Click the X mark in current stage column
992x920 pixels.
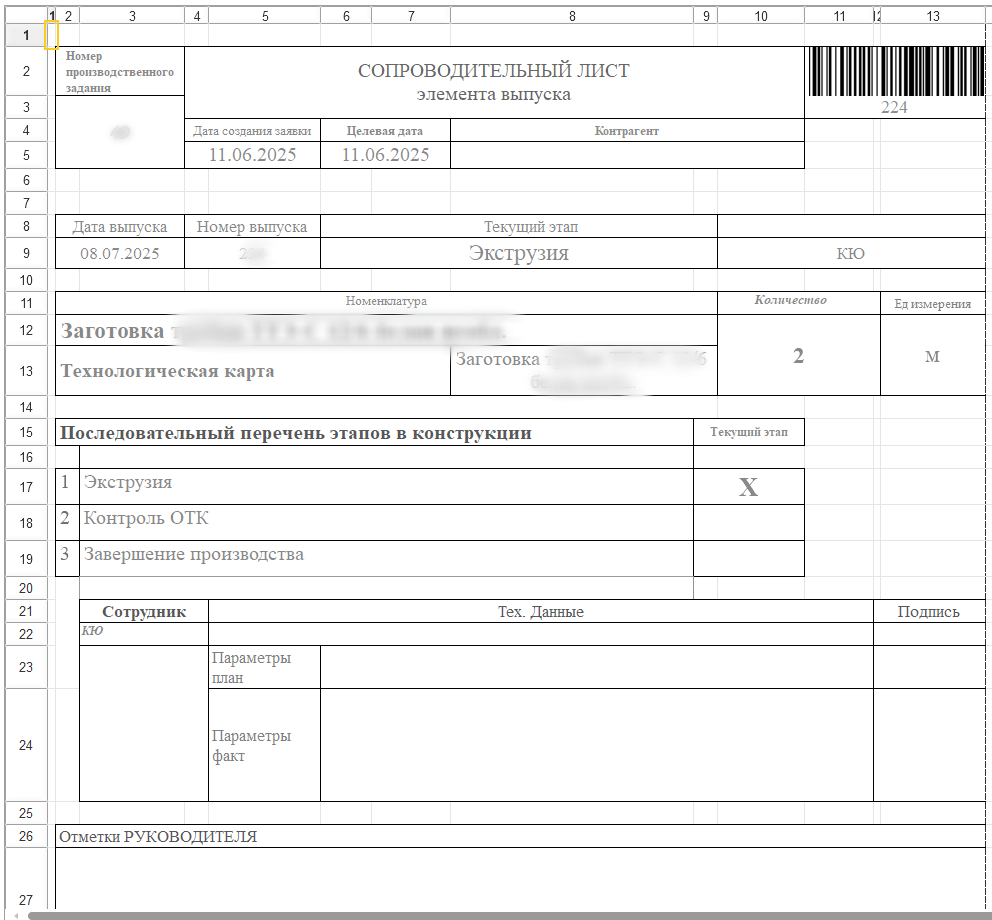click(748, 487)
